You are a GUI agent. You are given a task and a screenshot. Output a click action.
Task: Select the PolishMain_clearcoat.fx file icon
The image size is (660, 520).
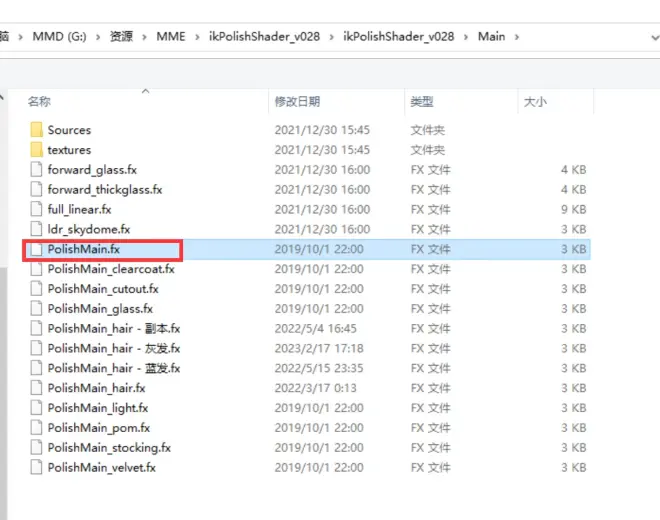[37, 269]
